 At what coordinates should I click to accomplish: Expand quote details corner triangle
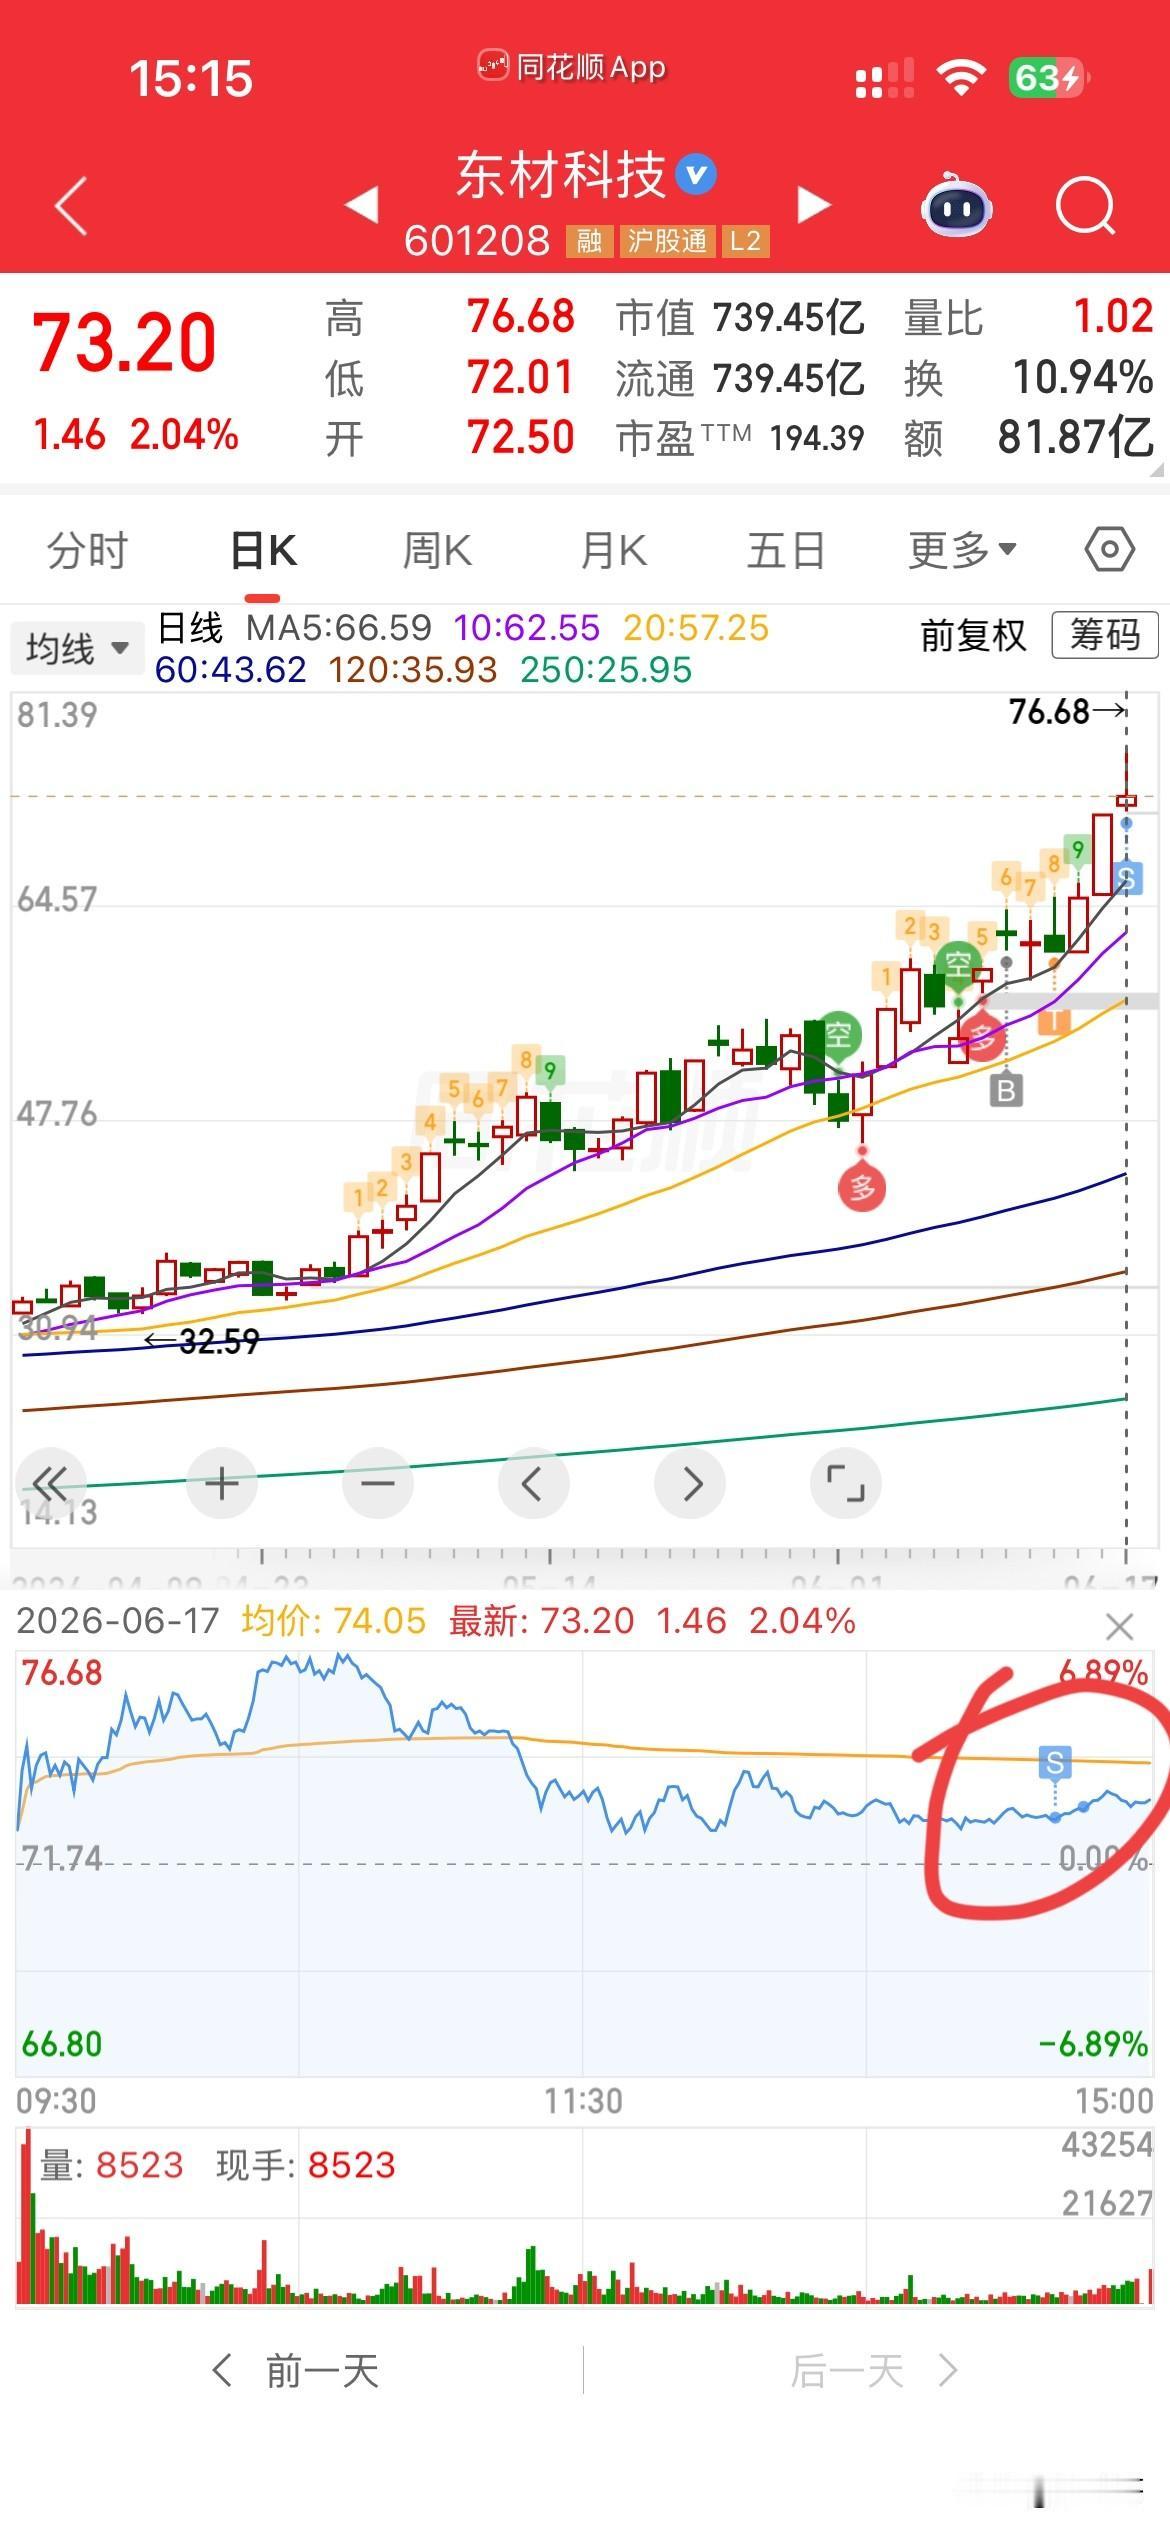tap(1158, 469)
